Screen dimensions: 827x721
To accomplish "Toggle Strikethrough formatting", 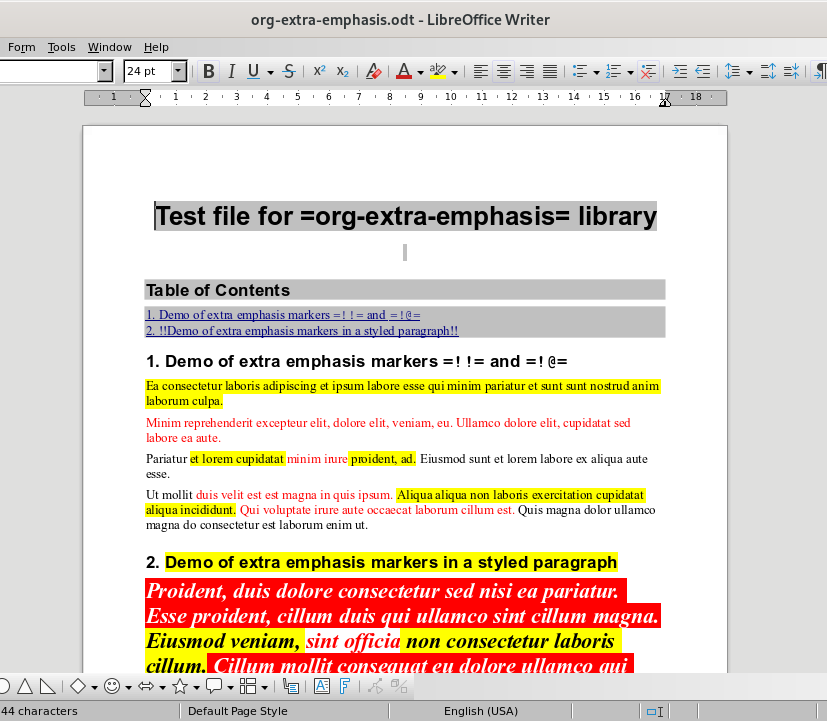I will pyautogui.click(x=289, y=71).
